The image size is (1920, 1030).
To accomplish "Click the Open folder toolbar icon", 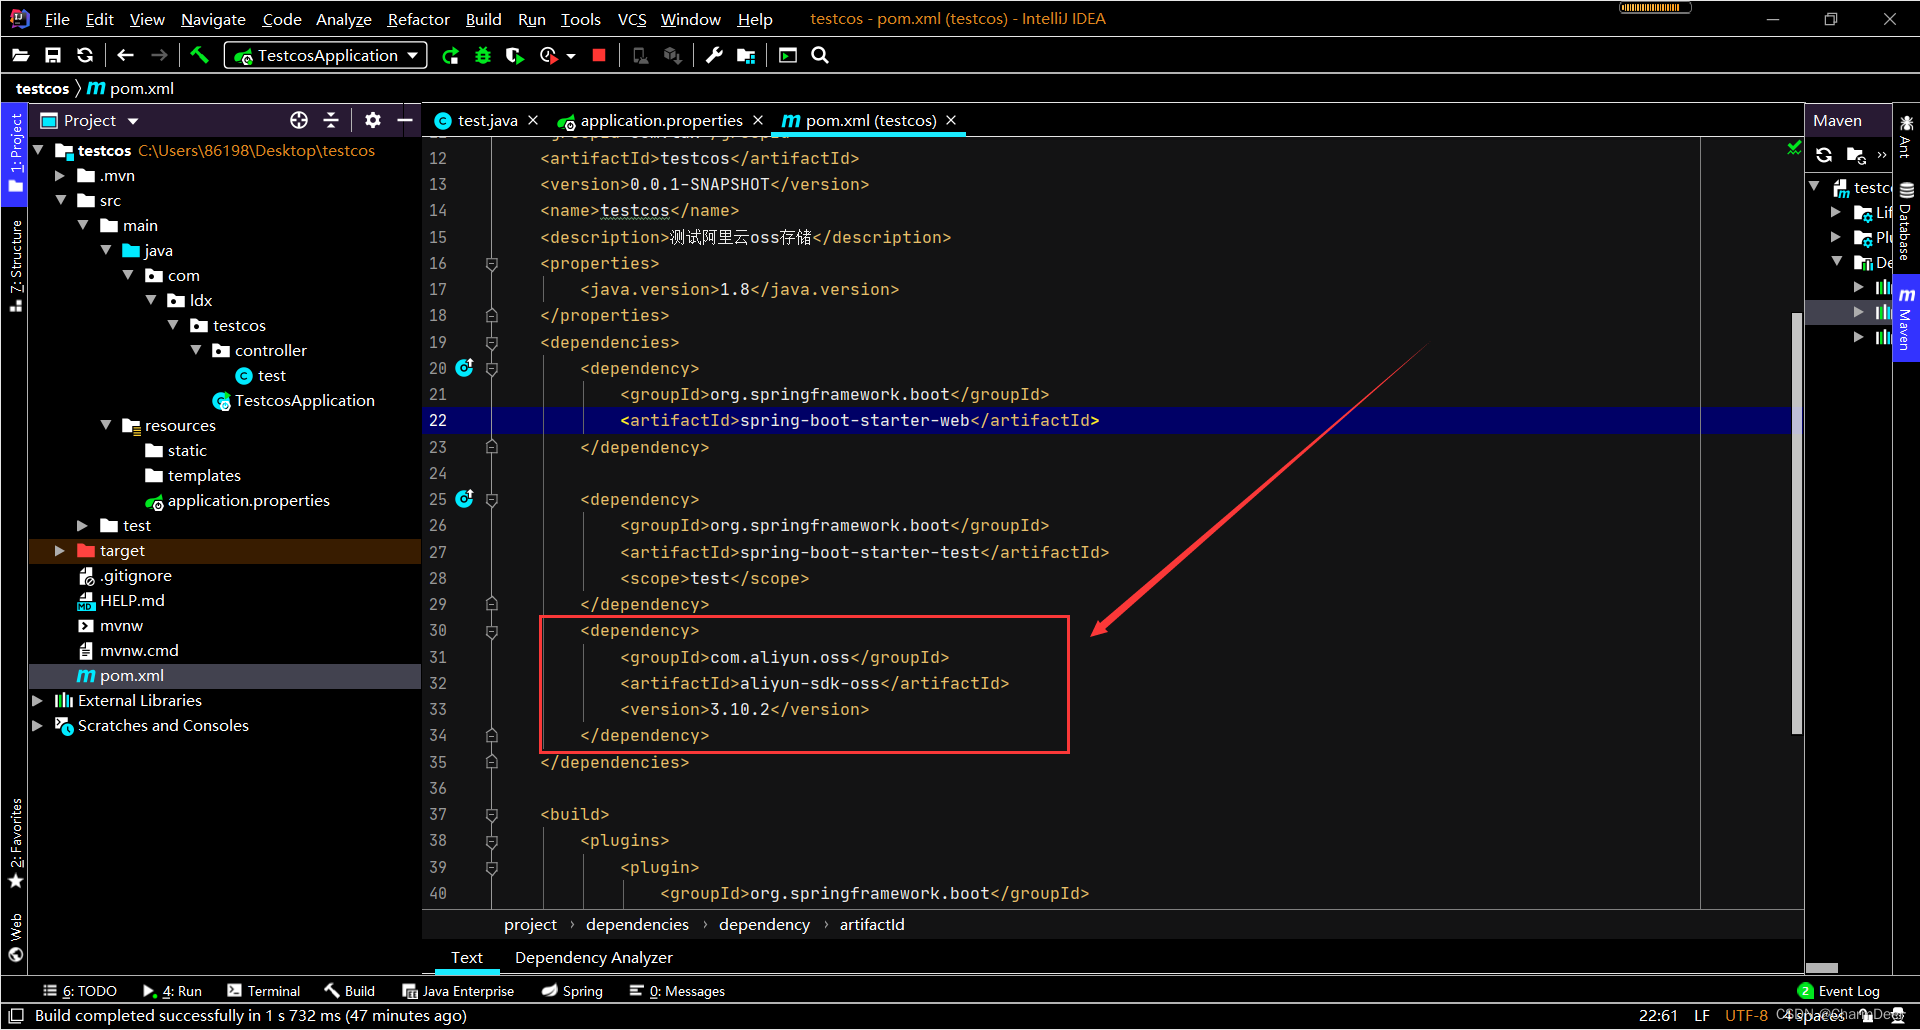I will (x=21, y=56).
